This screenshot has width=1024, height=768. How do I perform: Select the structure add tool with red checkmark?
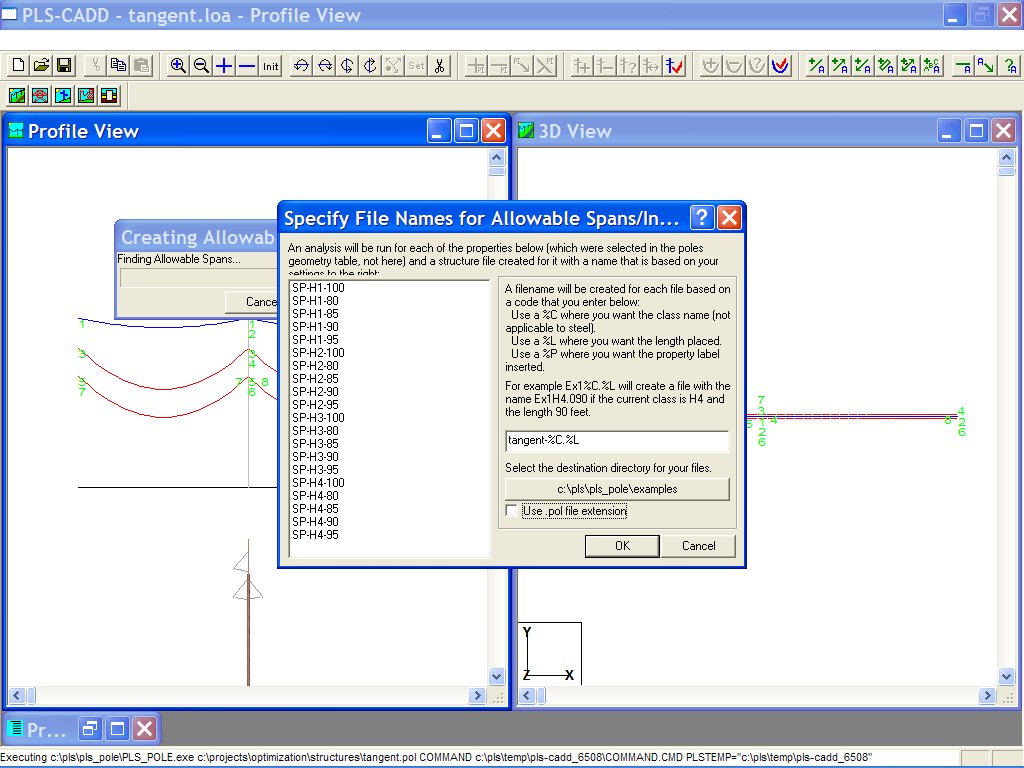click(x=672, y=66)
